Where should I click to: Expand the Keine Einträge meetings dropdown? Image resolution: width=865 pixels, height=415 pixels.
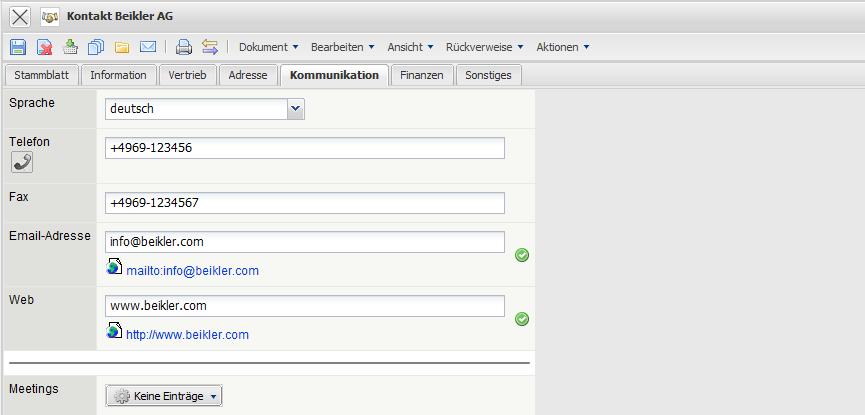pos(164,396)
